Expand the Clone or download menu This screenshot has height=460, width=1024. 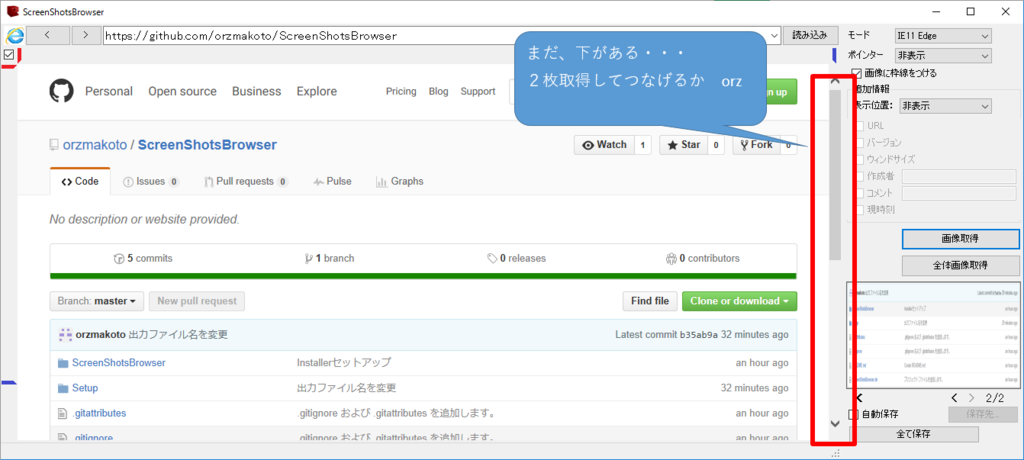coord(739,301)
